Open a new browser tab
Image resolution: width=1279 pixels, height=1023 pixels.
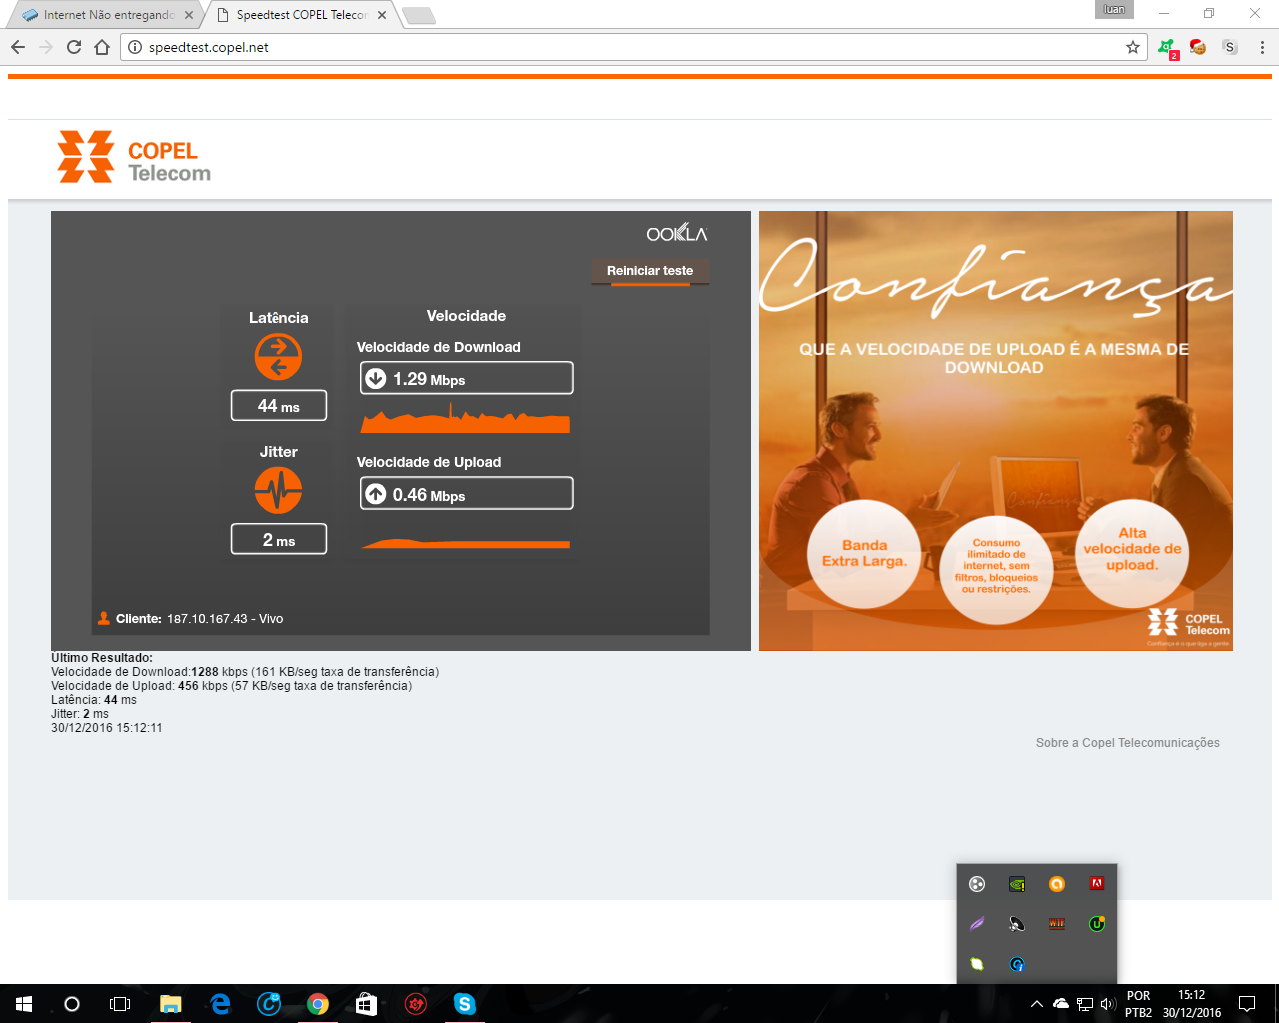pos(419,15)
